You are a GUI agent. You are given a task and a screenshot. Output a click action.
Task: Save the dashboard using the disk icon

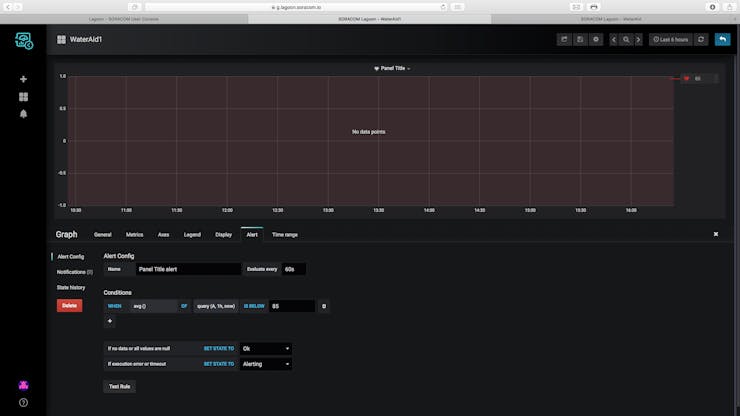(580, 40)
